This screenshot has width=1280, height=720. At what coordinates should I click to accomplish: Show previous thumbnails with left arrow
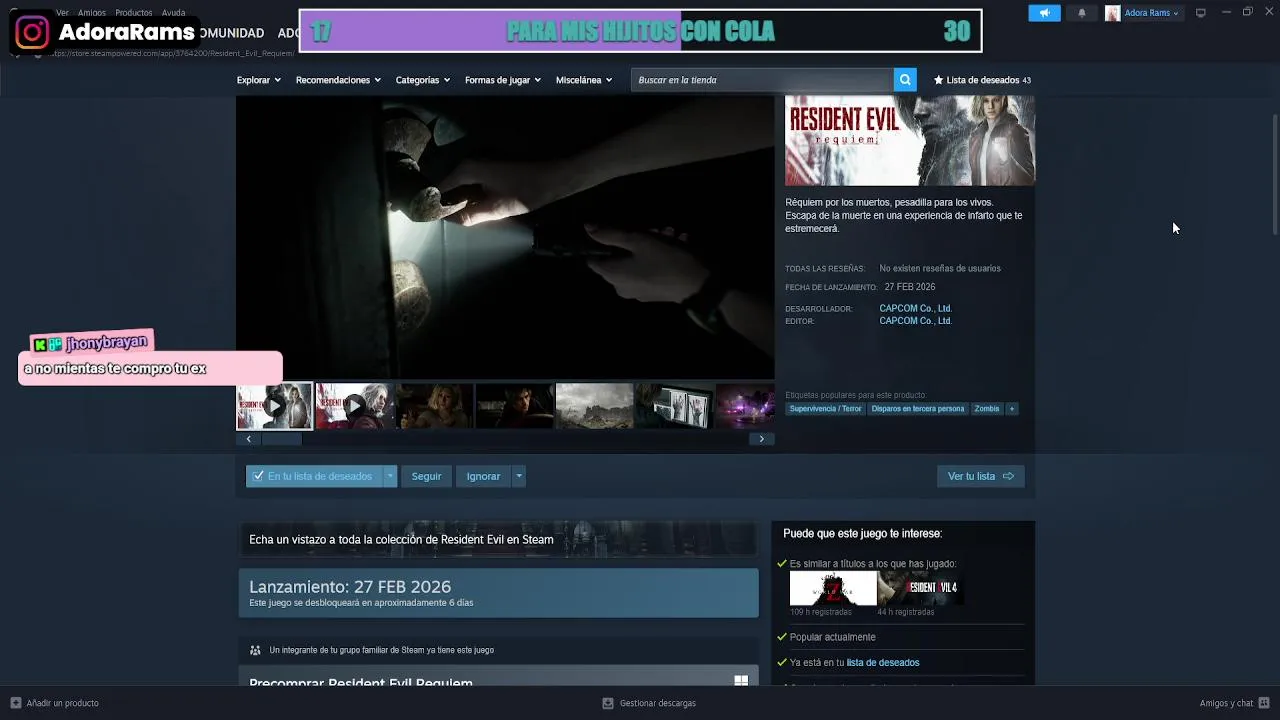click(248, 439)
